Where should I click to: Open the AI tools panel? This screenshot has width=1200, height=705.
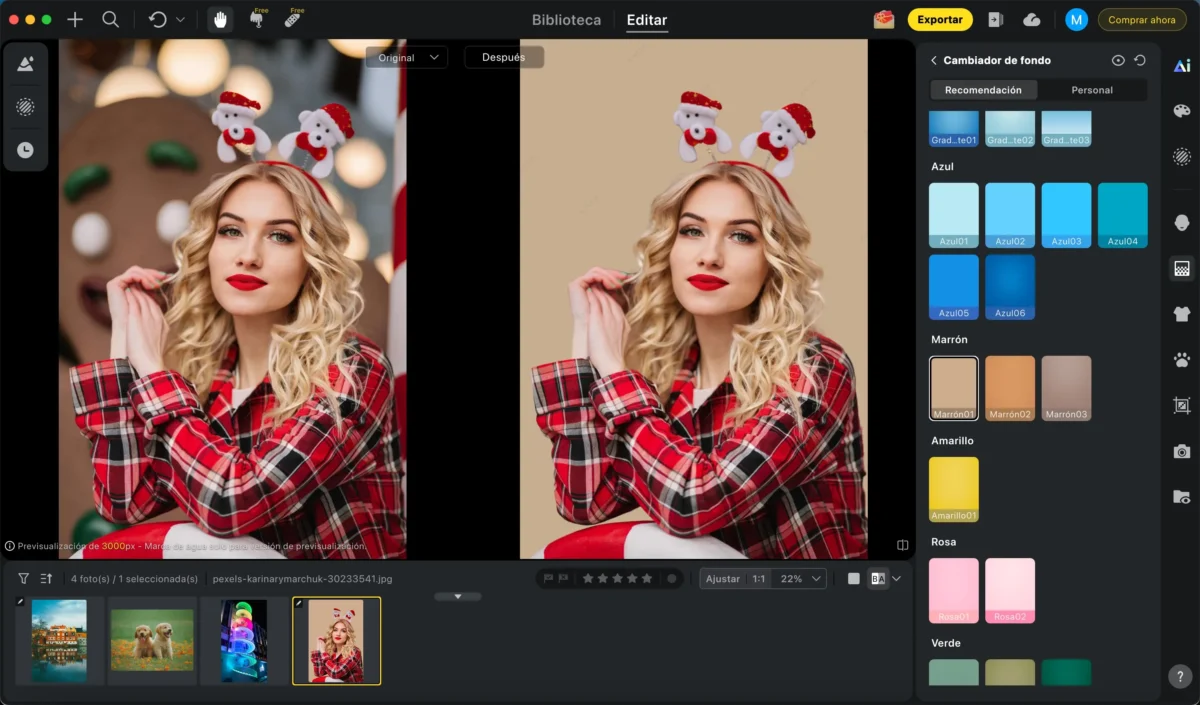coord(1182,66)
